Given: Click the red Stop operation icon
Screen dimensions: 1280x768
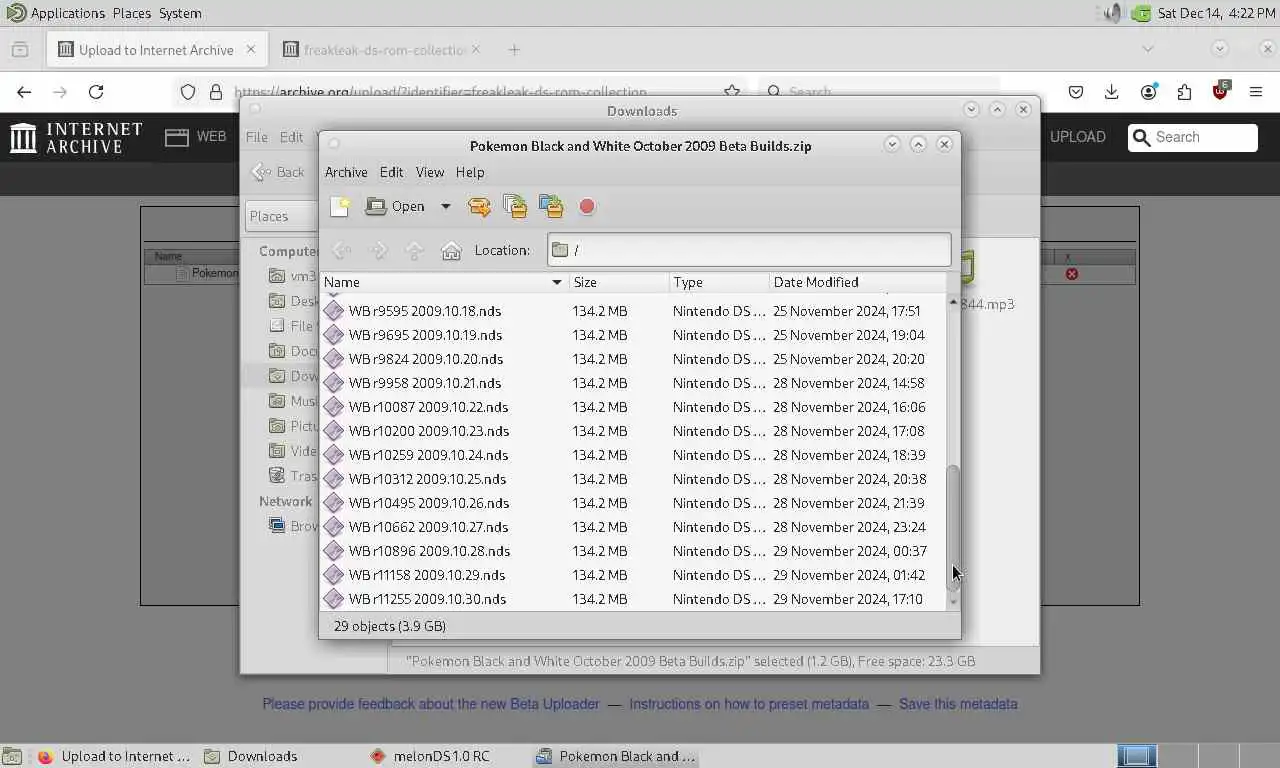Looking at the screenshot, I should tap(587, 206).
